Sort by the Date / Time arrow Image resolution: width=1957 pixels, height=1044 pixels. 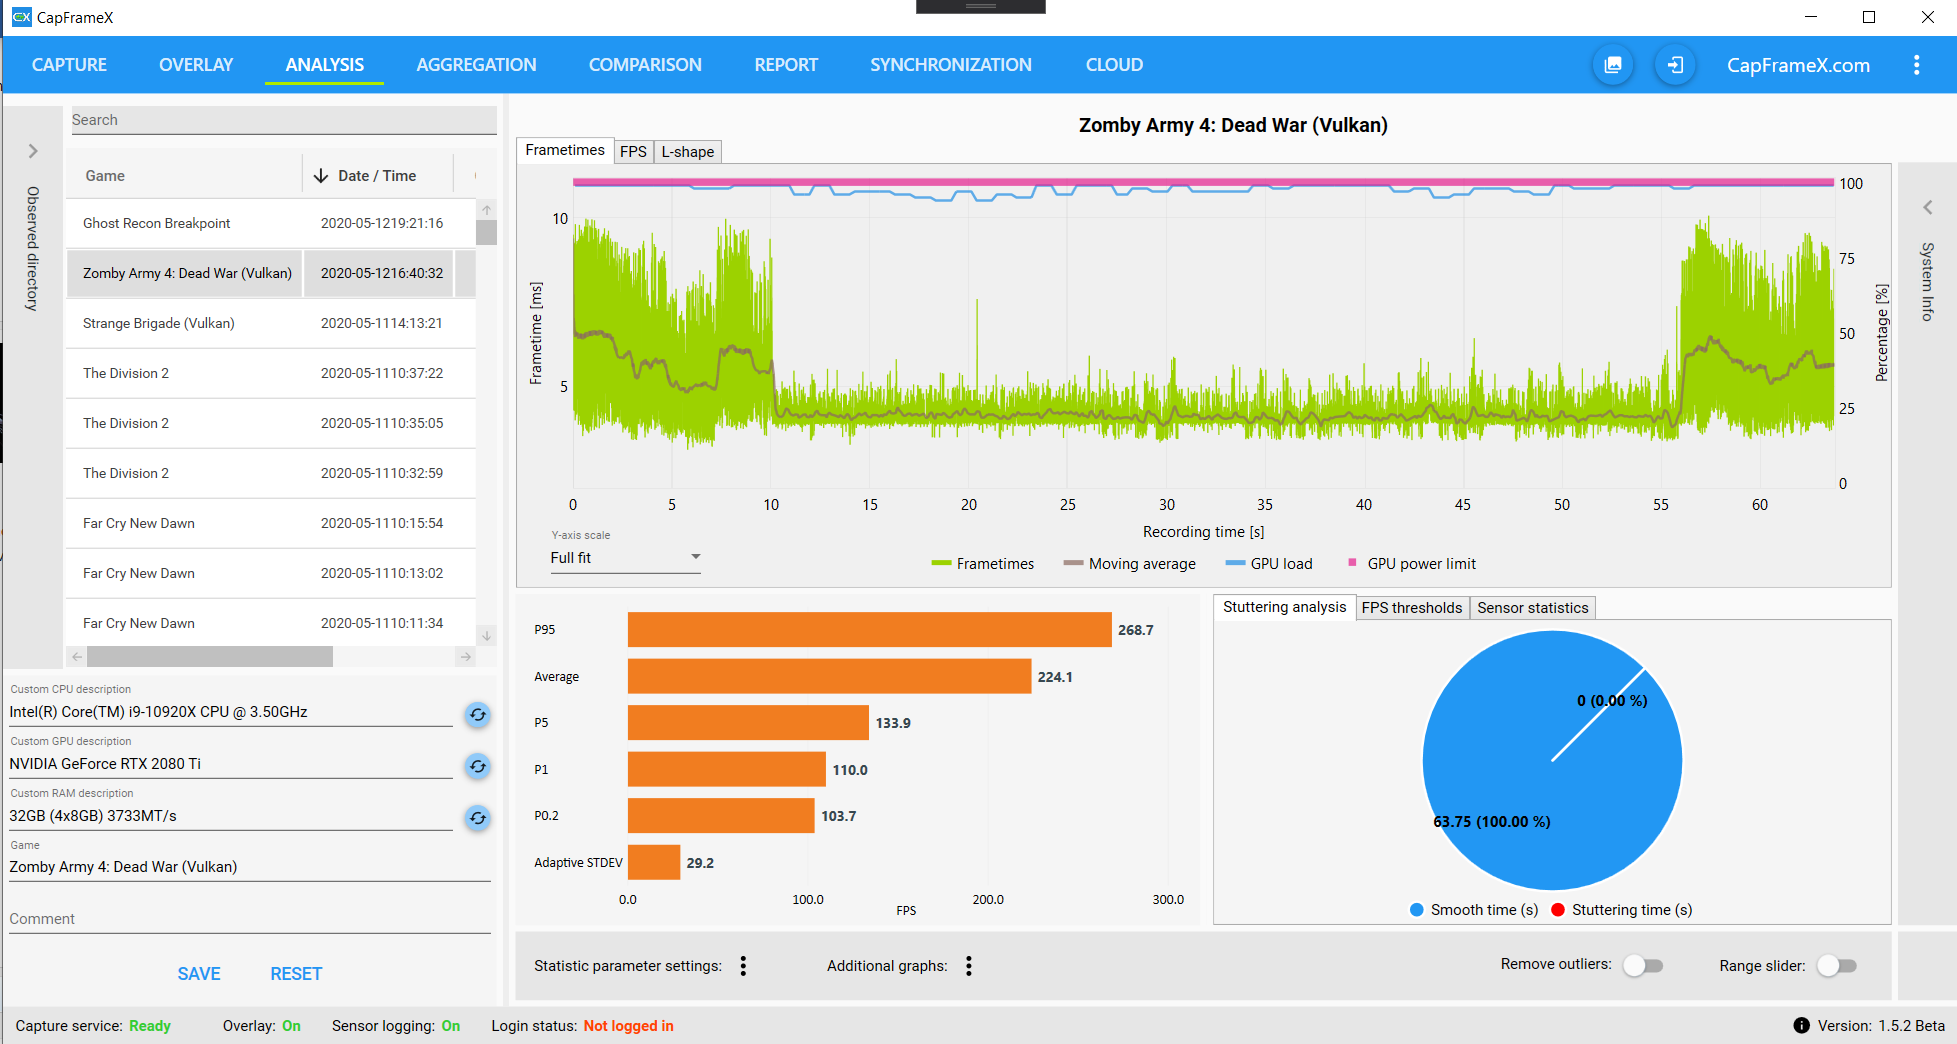pos(321,176)
